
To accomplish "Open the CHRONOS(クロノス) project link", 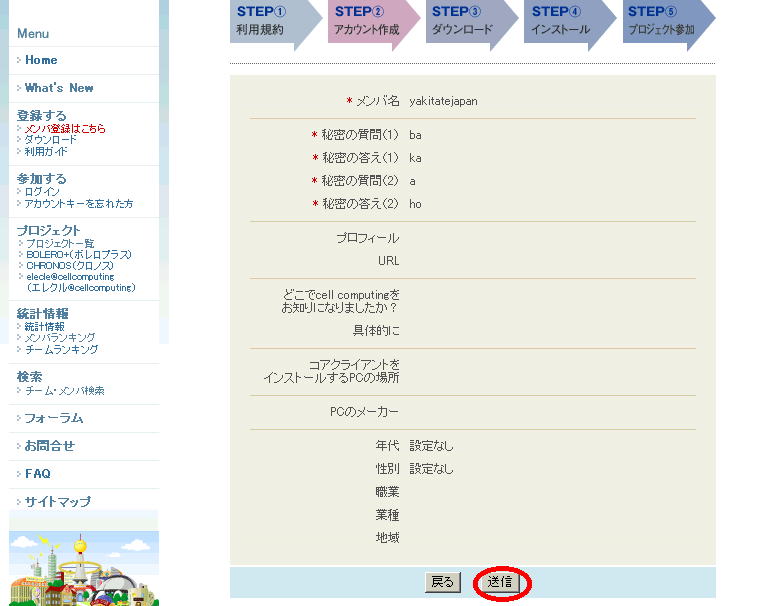I will 70,266.
